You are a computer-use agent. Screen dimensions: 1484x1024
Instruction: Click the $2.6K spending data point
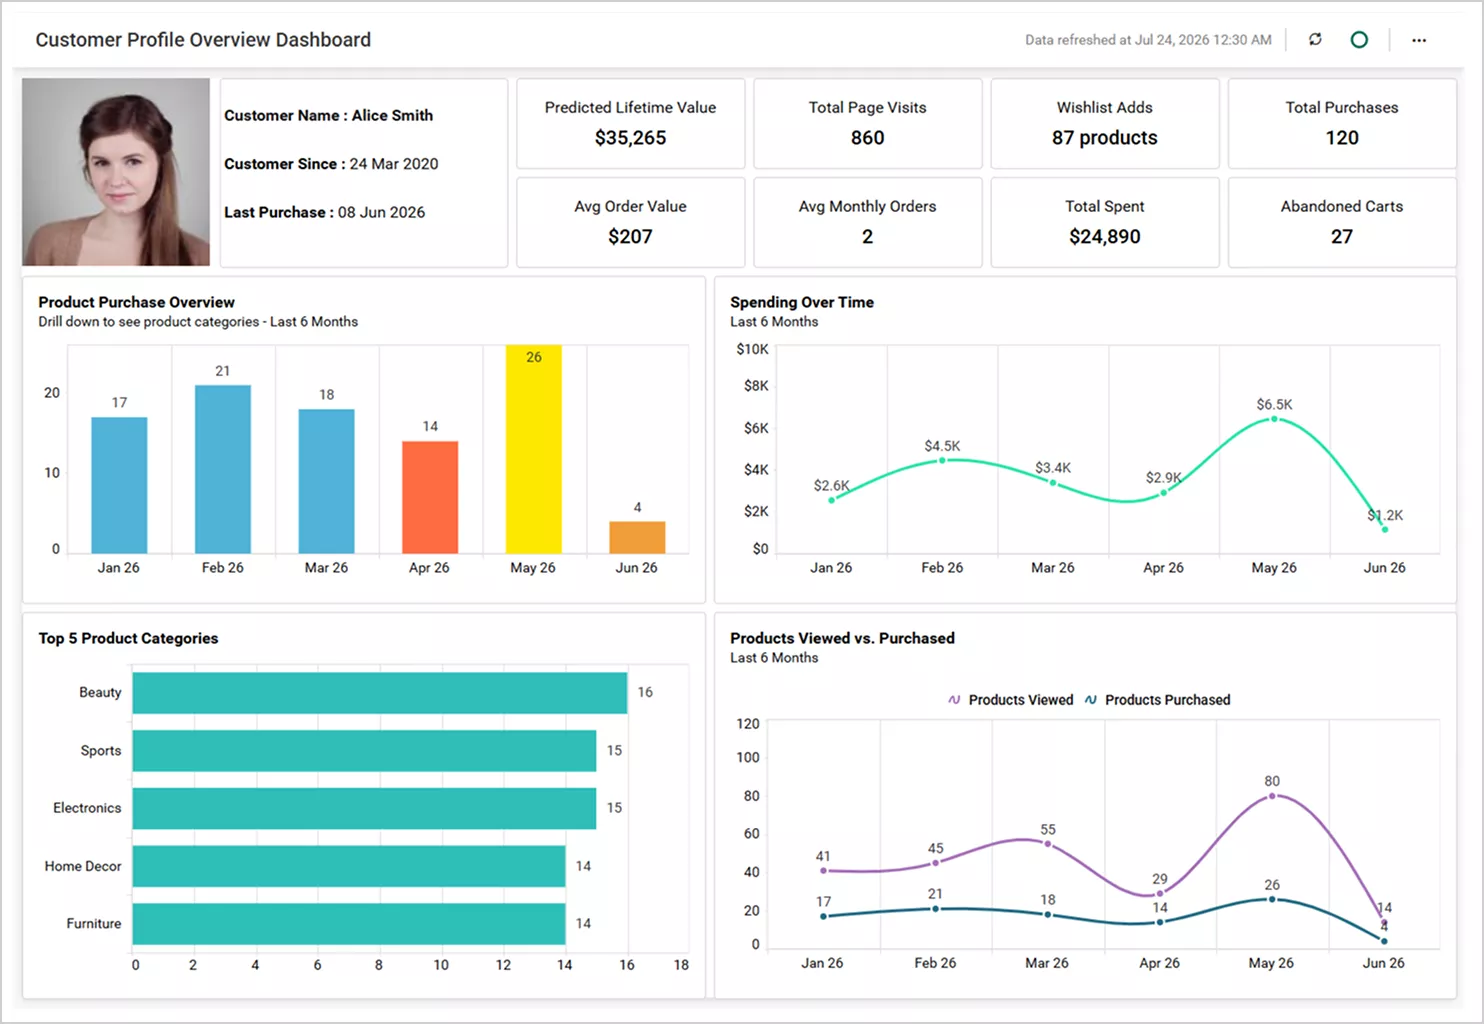(x=832, y=500)
